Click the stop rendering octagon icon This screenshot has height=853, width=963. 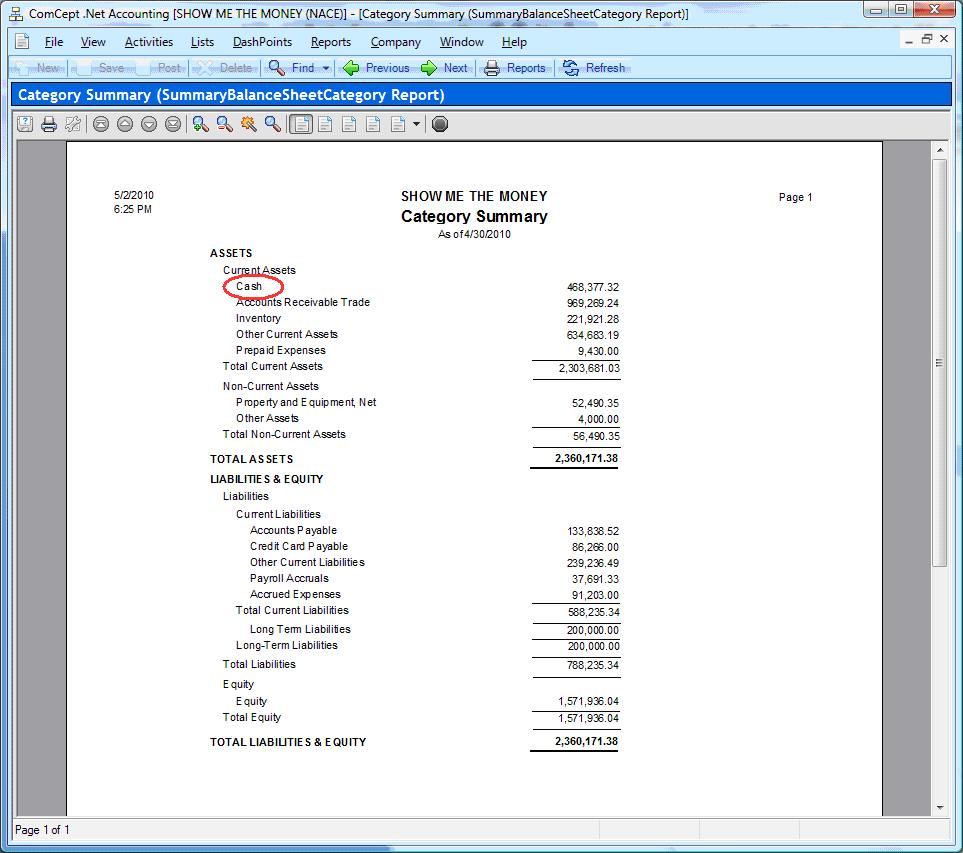[x=440, y=124]
